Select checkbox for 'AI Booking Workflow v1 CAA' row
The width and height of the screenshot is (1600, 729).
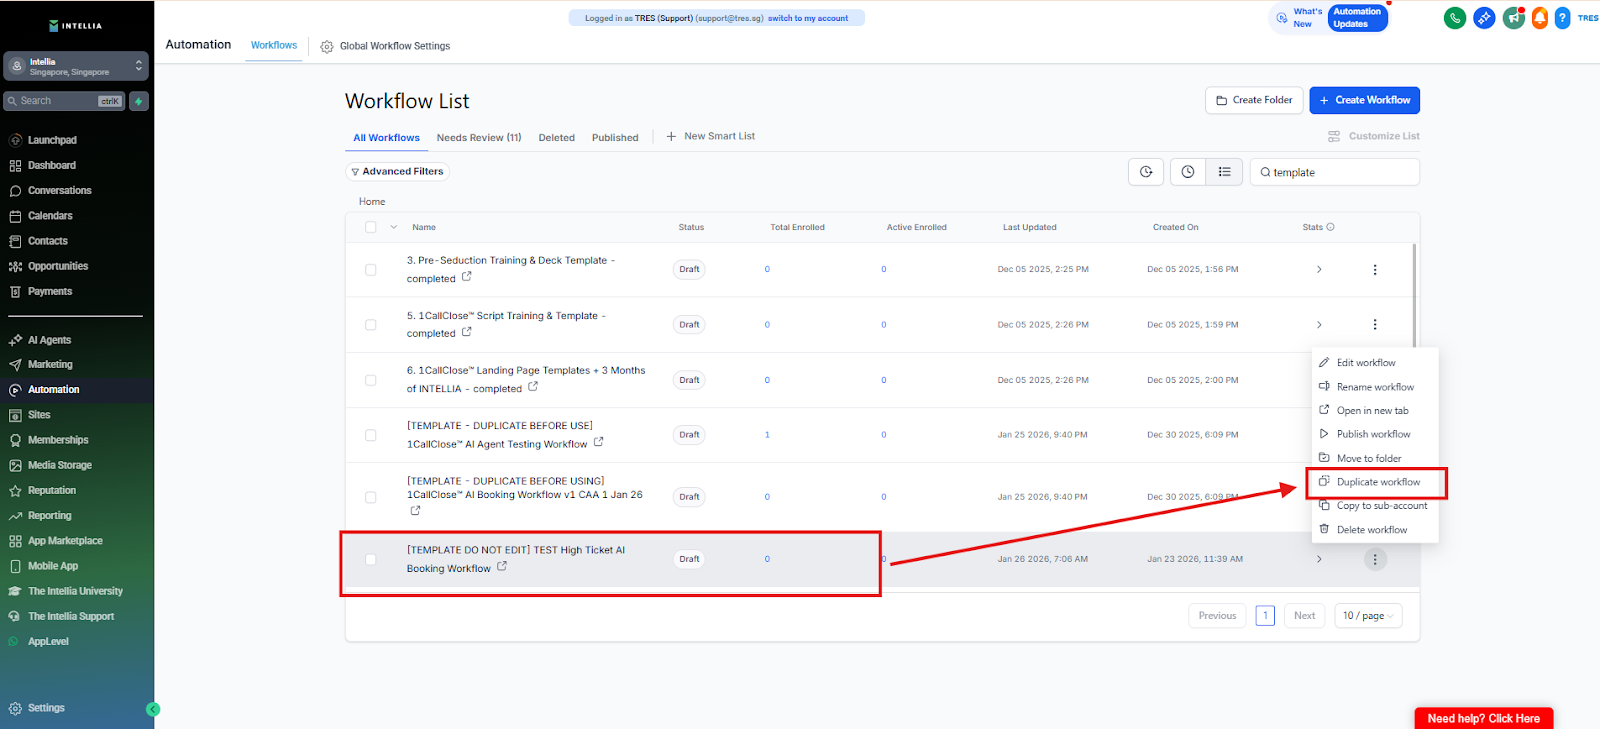[371, 497]
